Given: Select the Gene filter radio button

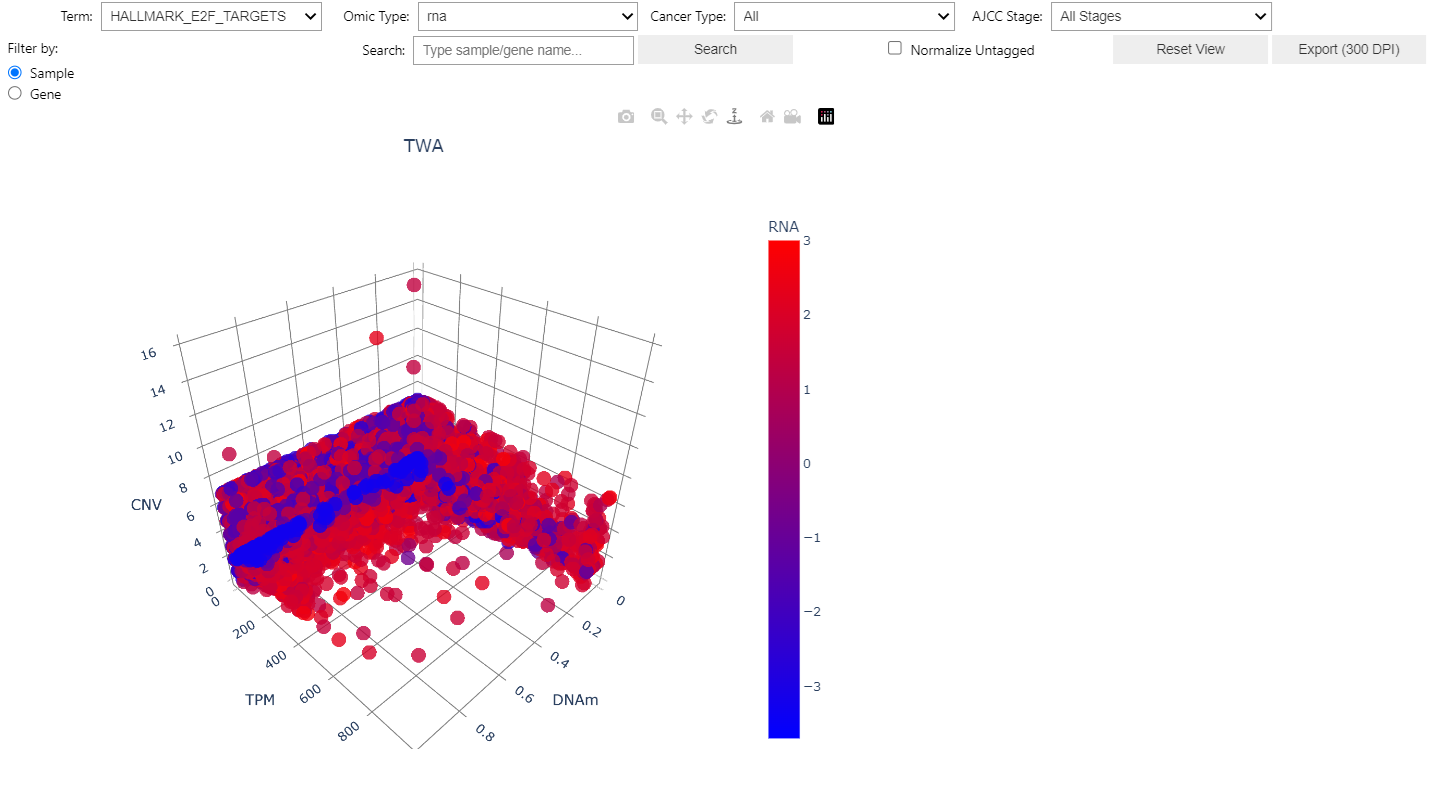Looking at the screenshot, I should coord(15,94).
